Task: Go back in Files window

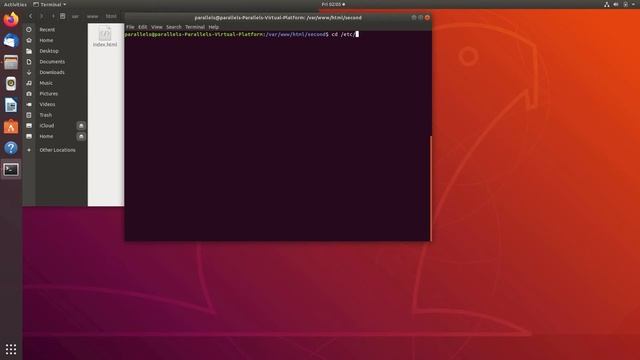Action: (30, 16)
